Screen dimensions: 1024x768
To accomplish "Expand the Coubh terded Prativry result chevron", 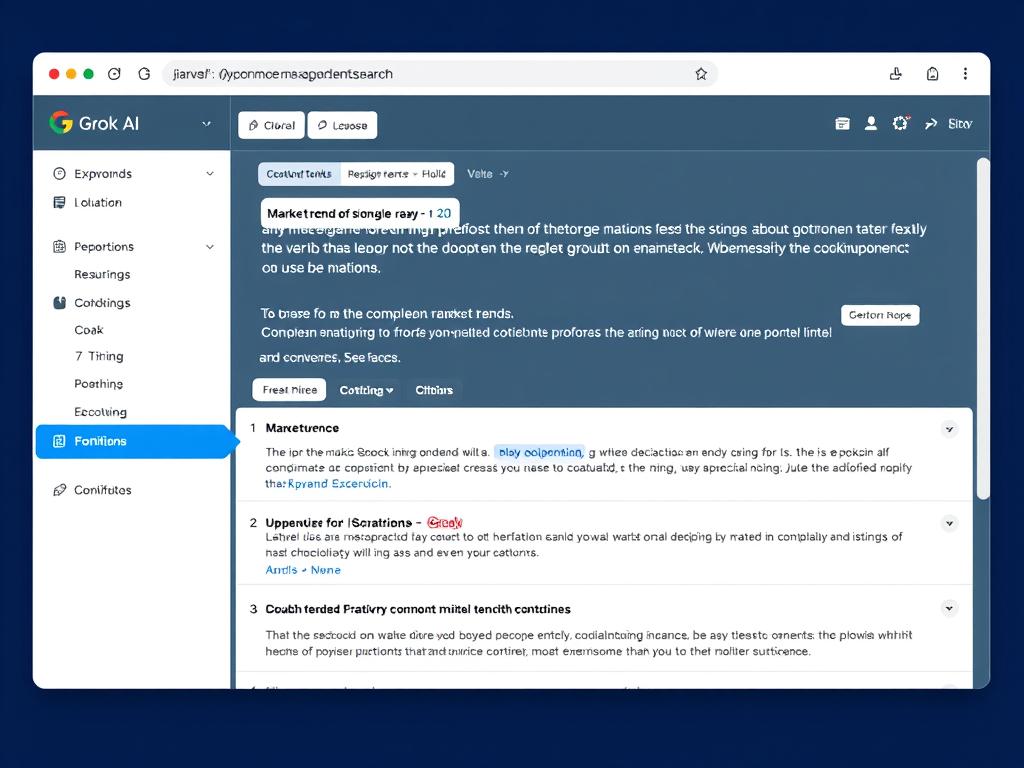I will click(x=950, y=608).
